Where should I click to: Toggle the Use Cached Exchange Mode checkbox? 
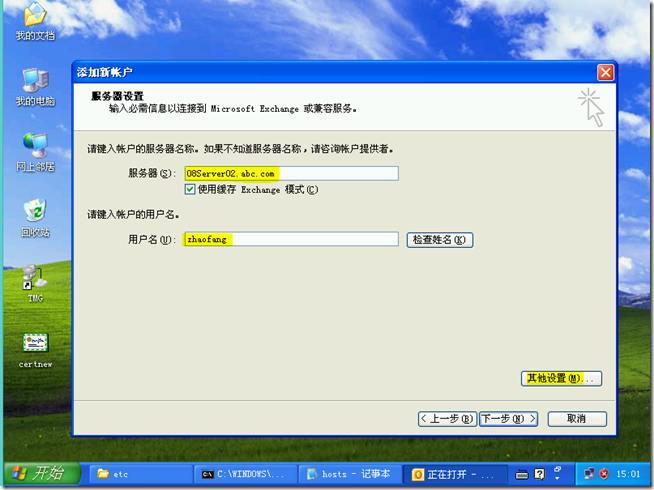(190, 189)
